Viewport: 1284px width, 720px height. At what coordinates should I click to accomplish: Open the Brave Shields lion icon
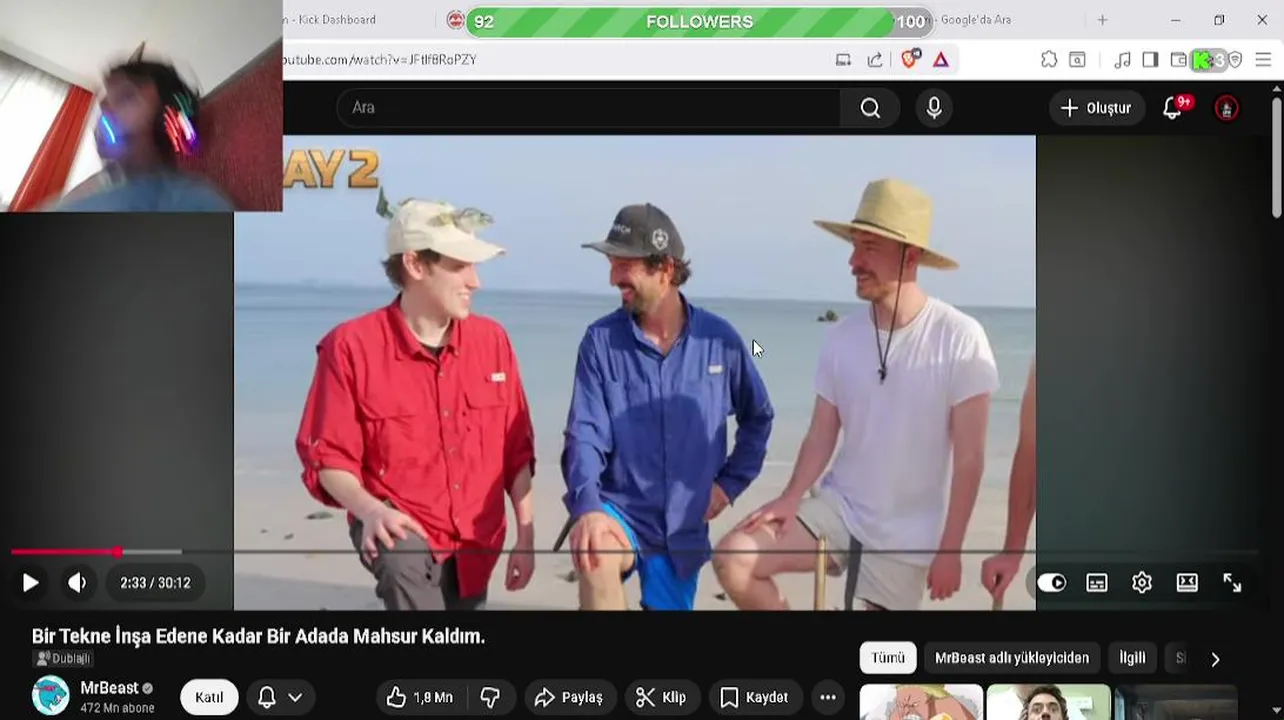click(909, 59)
